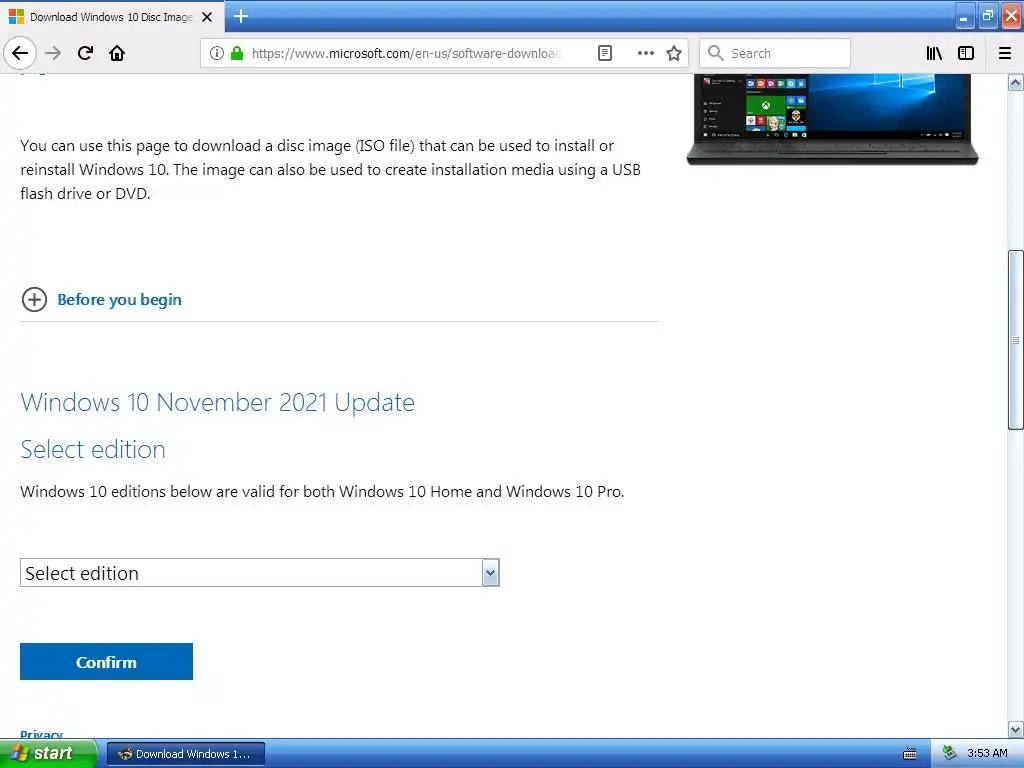Click the Windows 10 laptop image
1024x768 pixels.
click(x=833, y=119)
